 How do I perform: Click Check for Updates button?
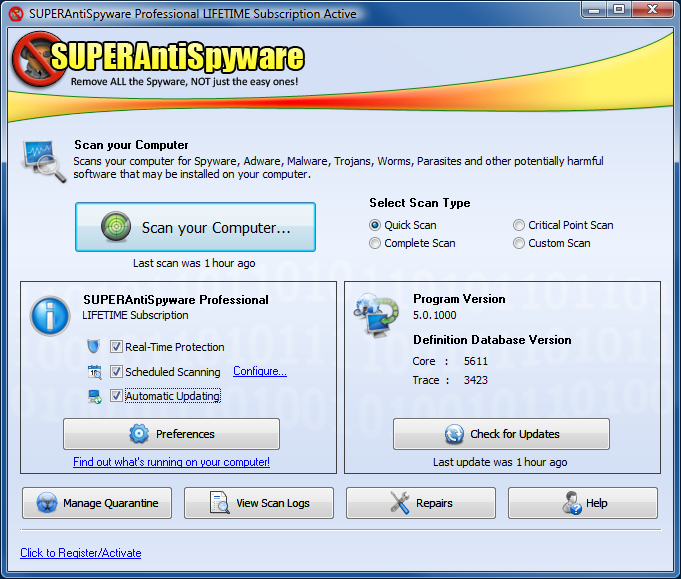coord(501,434)
